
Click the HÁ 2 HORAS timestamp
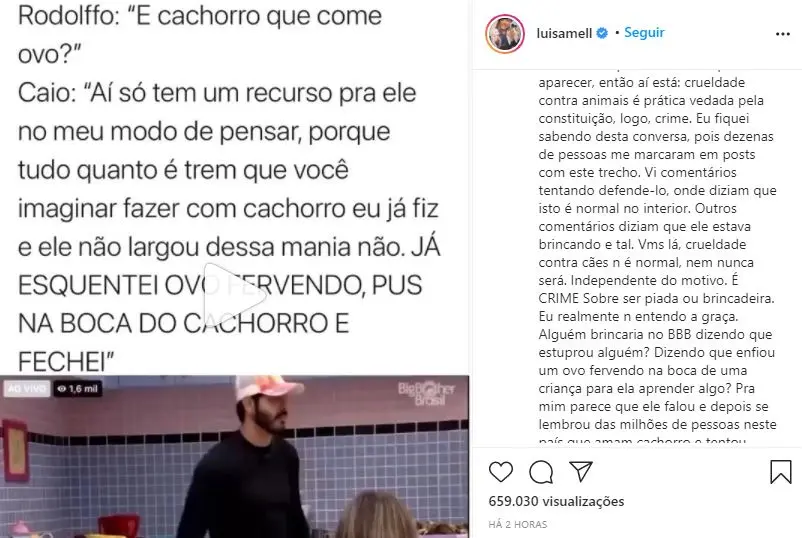click(x=518, y=524)
